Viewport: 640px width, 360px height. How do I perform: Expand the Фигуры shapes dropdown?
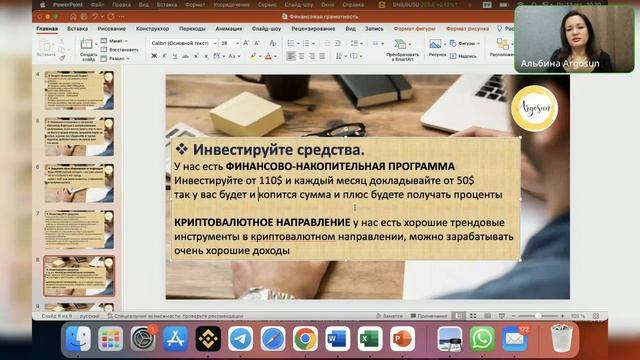(x=478, y=43)
